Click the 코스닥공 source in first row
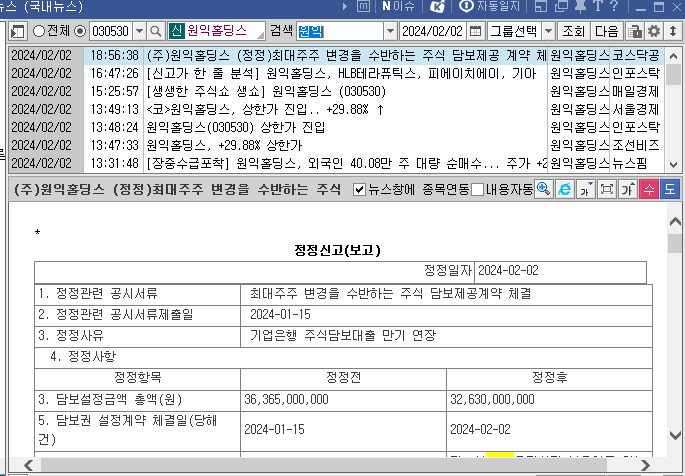 [636, 55]
